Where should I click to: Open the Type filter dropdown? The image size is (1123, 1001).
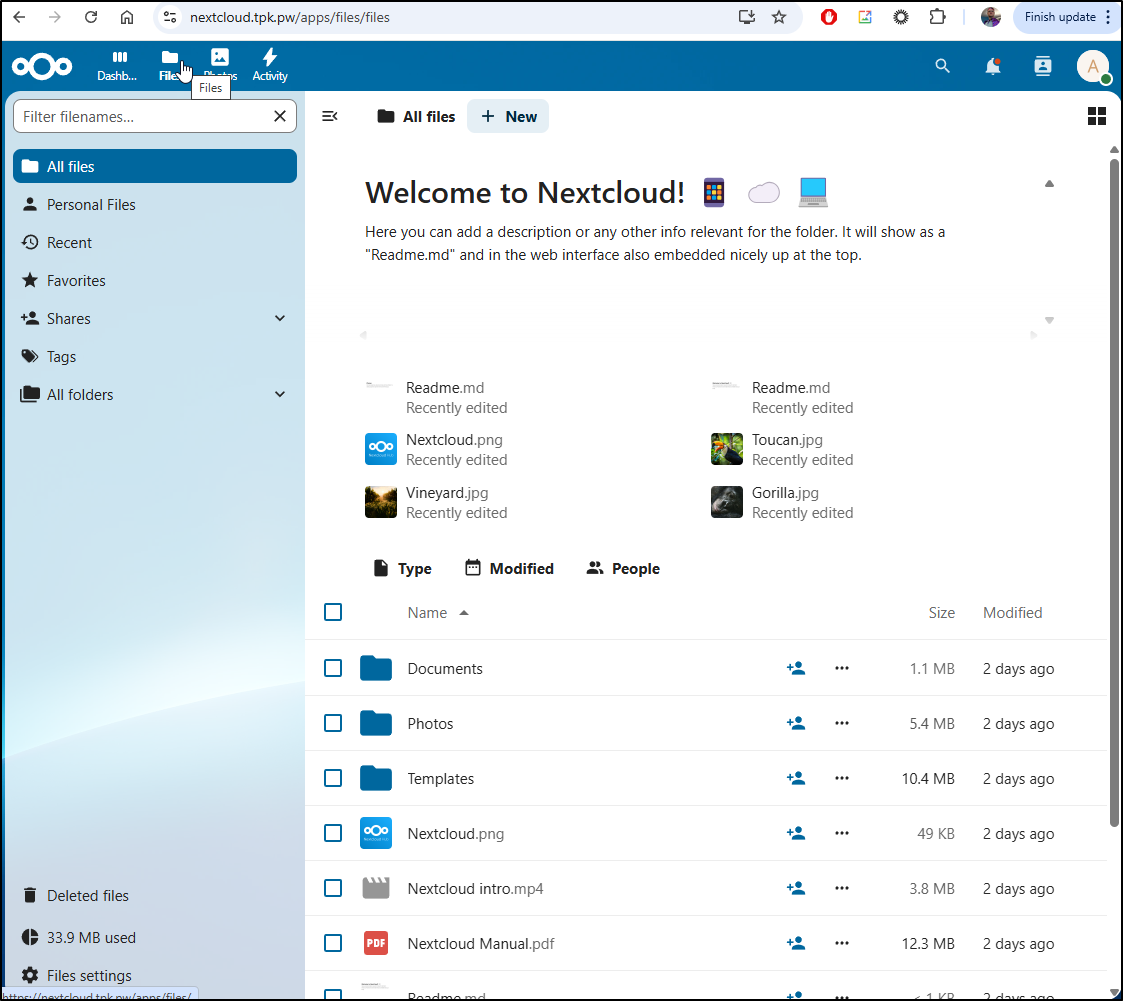coord(403,569)
